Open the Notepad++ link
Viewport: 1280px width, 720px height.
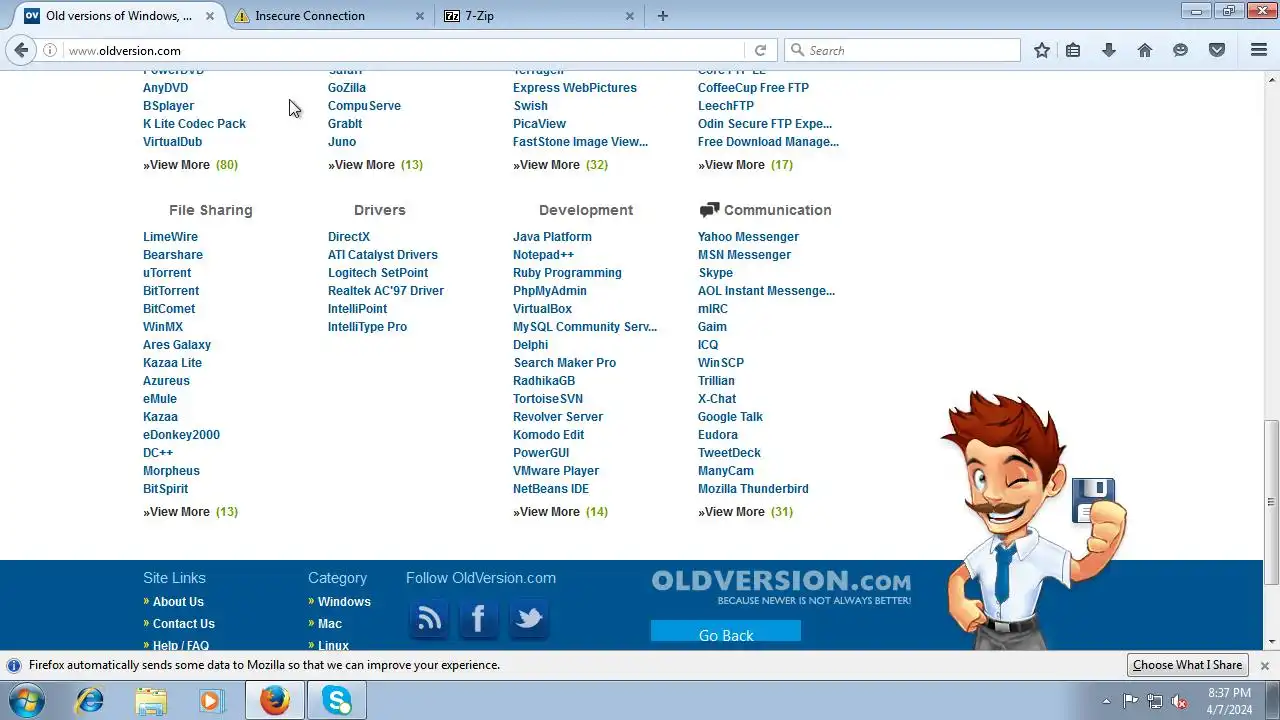tap(543, 255)
